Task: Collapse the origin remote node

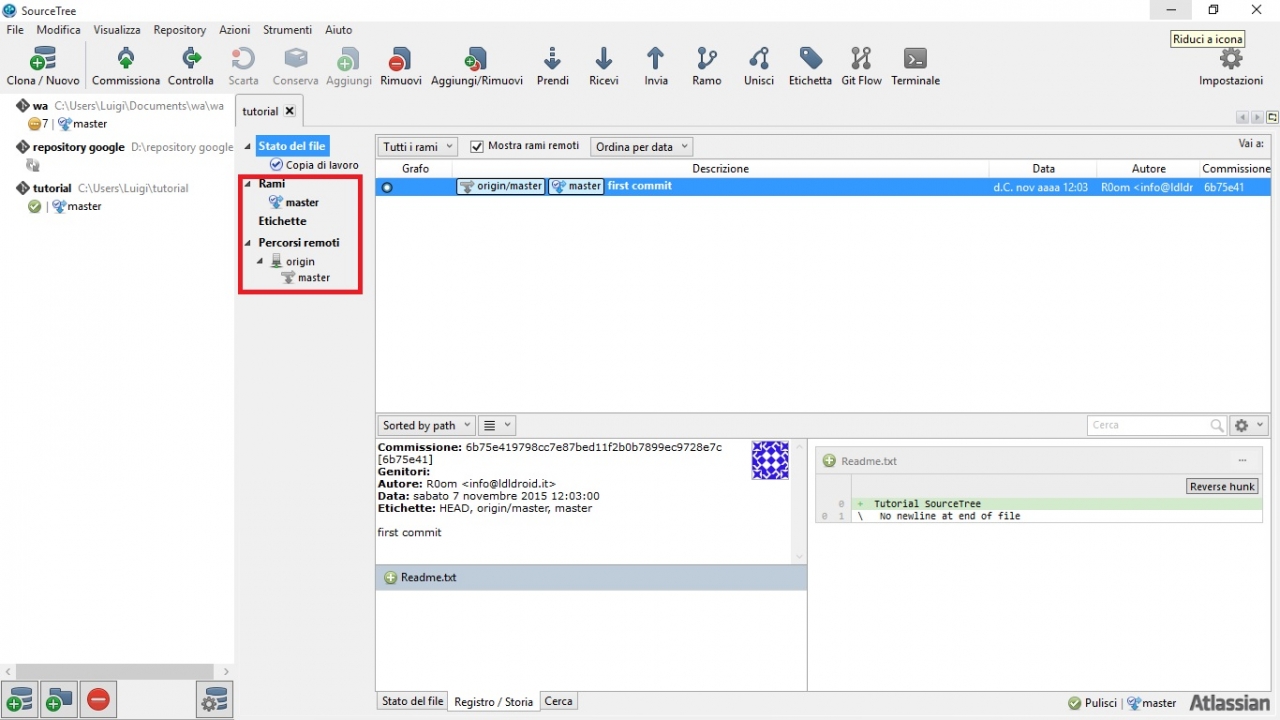Action: tap(261, 261)
